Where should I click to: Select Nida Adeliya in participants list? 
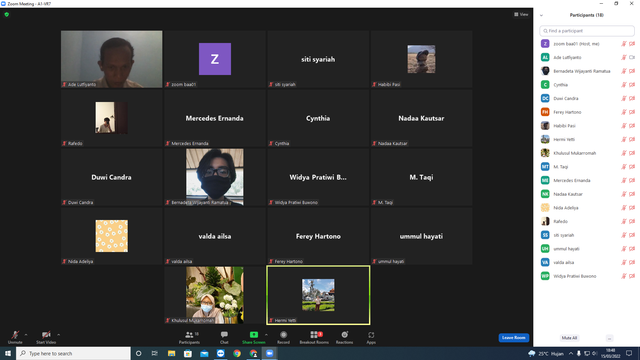(x=587, y=208)
